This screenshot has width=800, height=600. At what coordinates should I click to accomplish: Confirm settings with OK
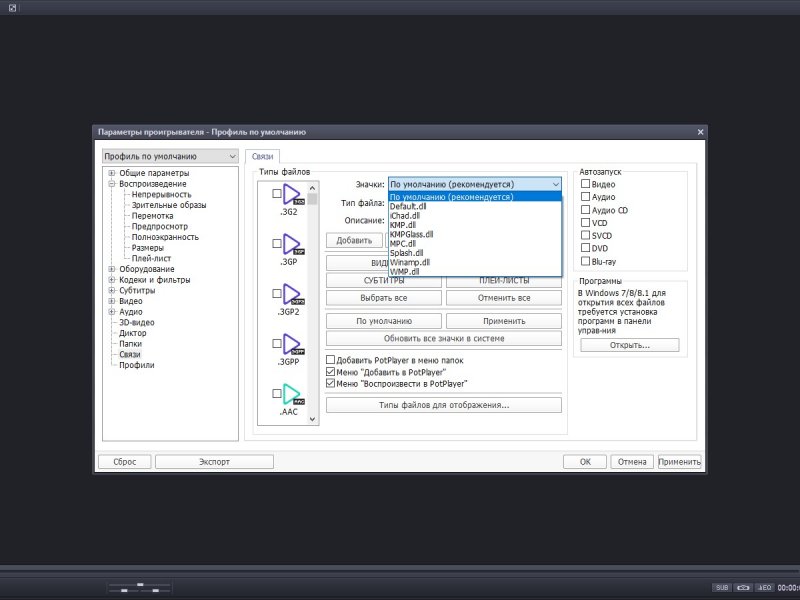585,462
